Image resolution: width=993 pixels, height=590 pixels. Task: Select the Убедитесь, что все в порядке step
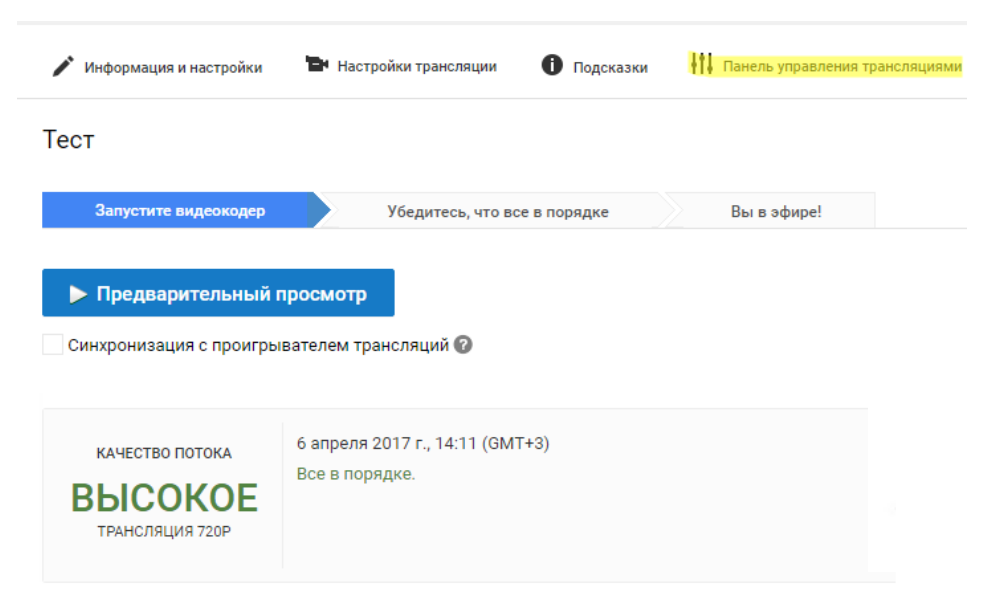tap(497, 212)
